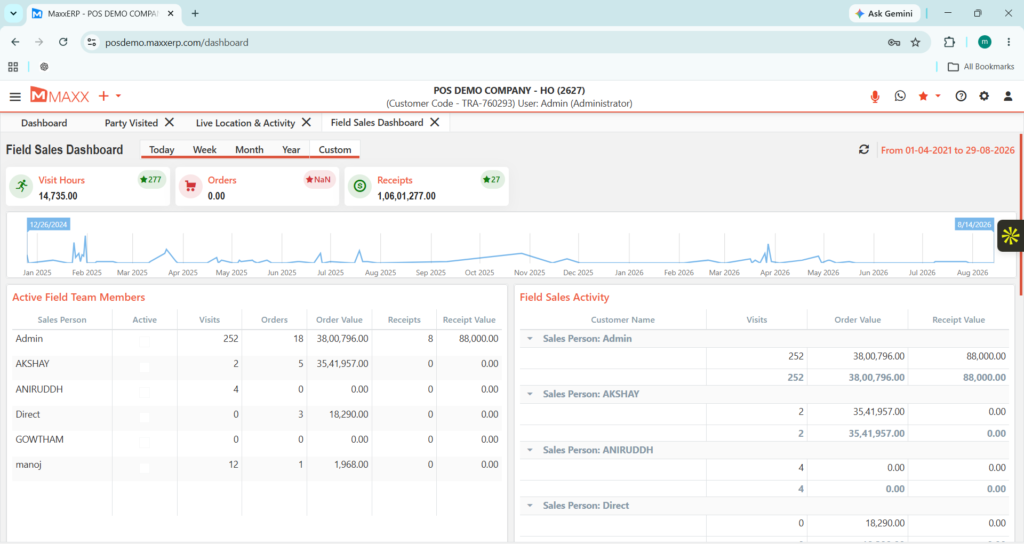Click the Custom date range button
This screenshot has width=1024, height=544.
pyautogui.click(x=335, y=150)
